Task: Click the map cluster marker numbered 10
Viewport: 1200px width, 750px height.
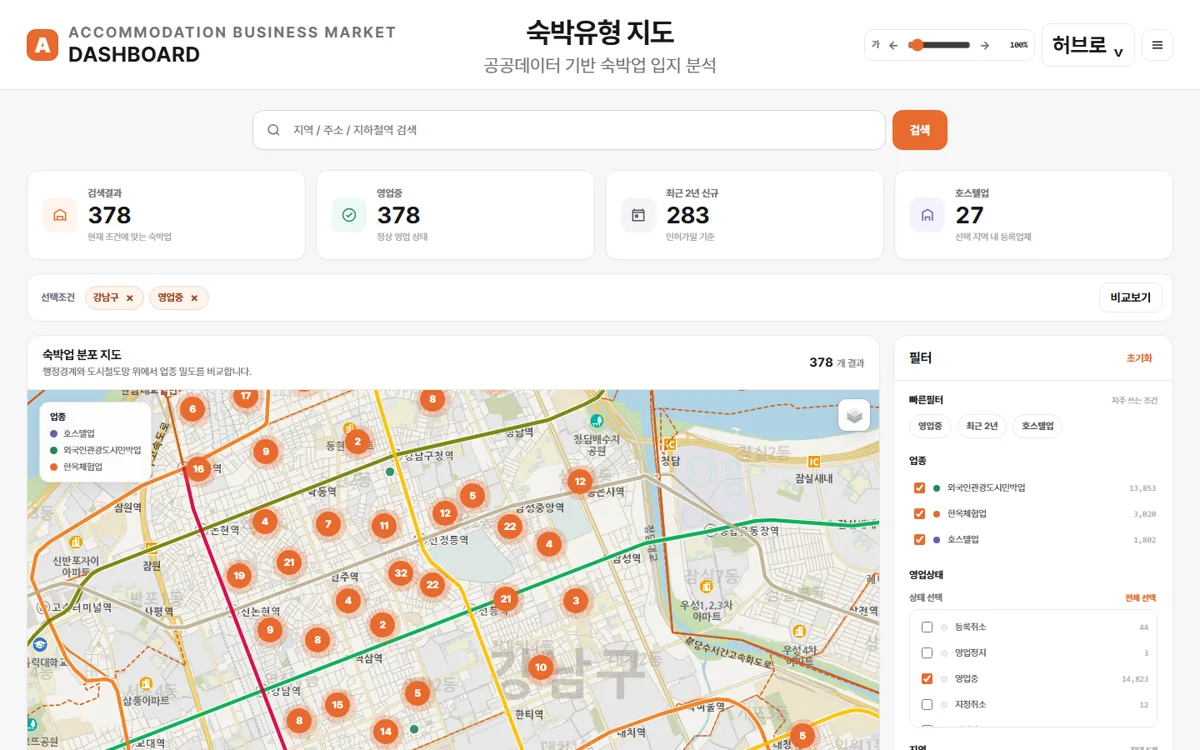Action: tap(540, 667)
